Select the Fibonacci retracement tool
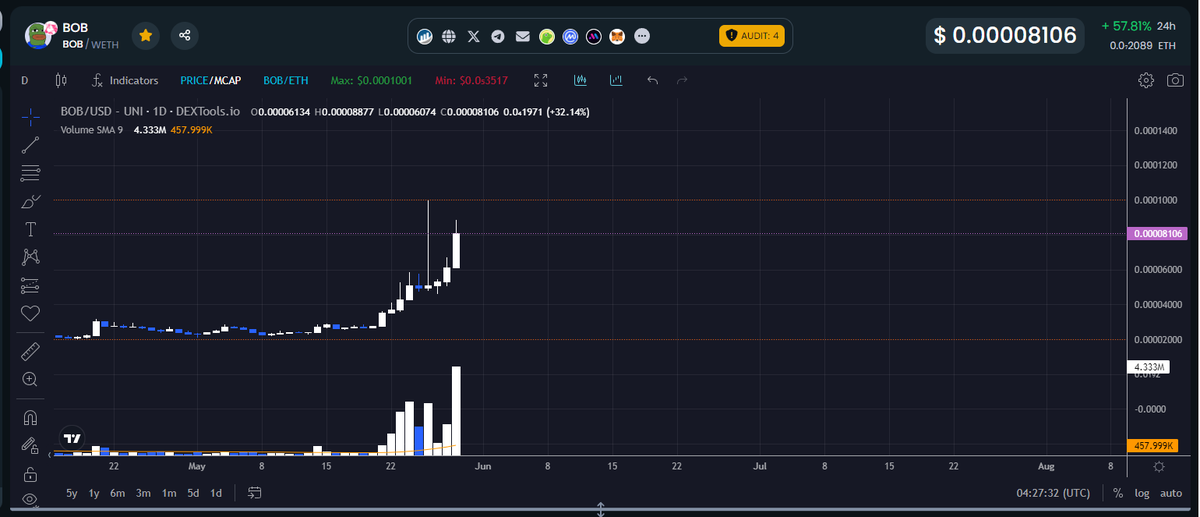The image size is (1200, 517). point(30,173)
